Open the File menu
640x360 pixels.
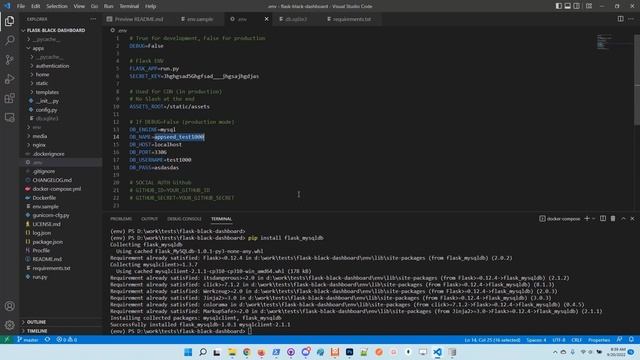[x=21, y=6]
